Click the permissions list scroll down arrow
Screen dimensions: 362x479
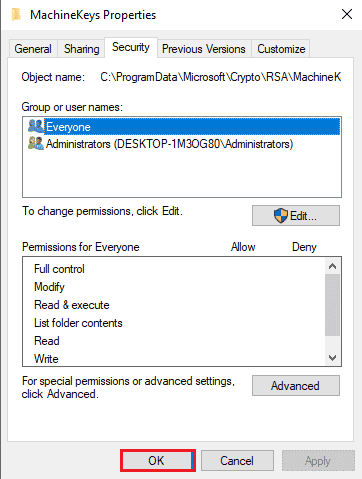[332, 358]
